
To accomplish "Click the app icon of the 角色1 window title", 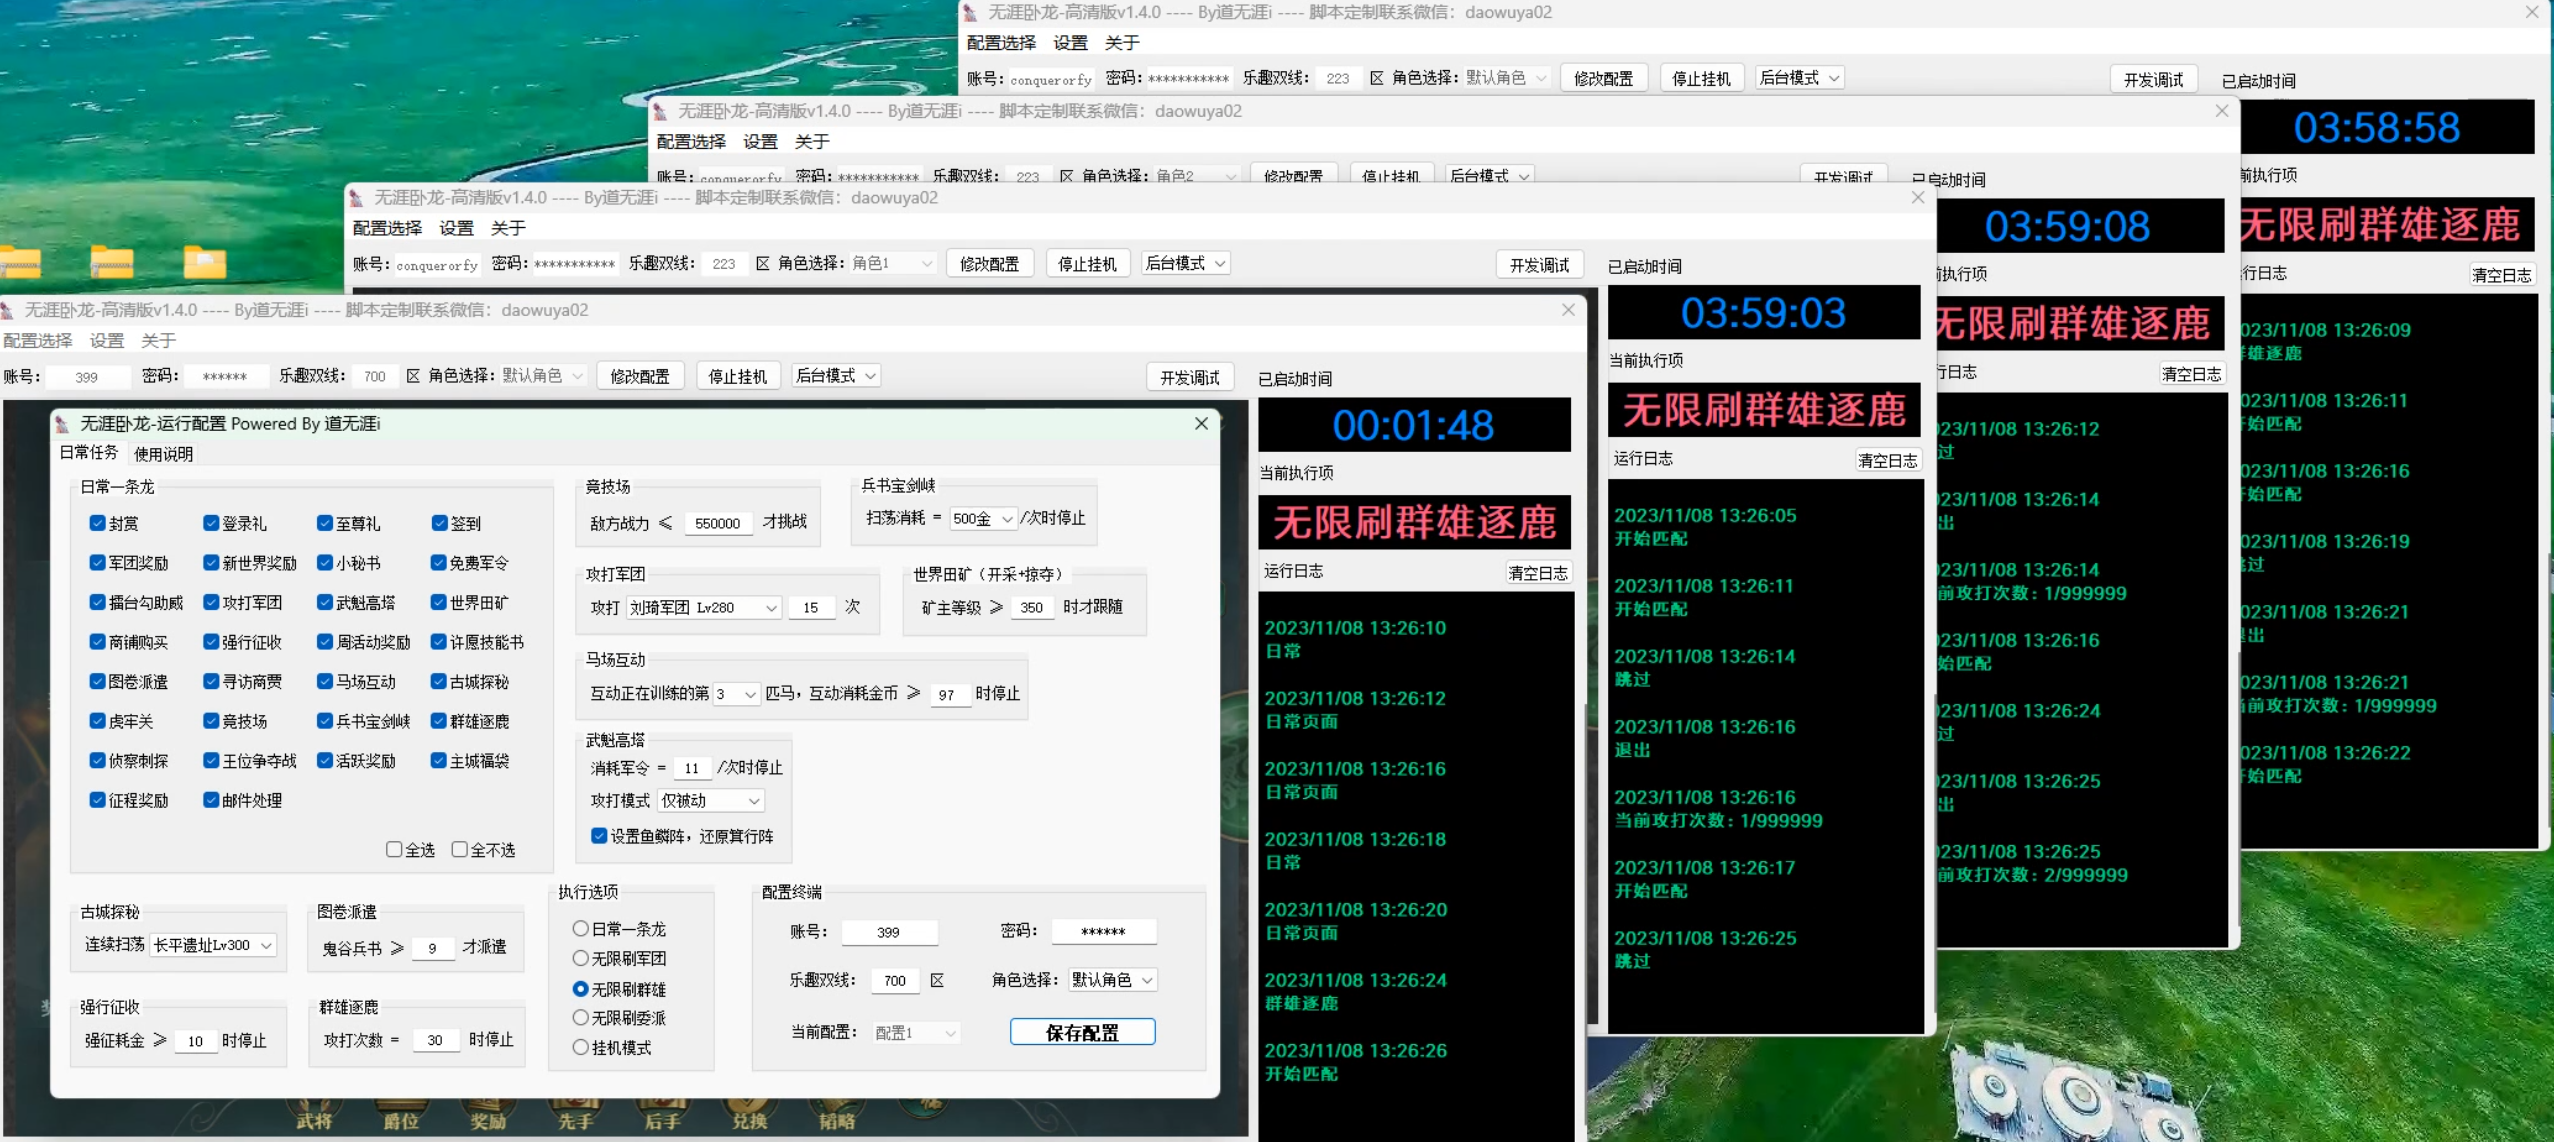I will pos(357,198).
